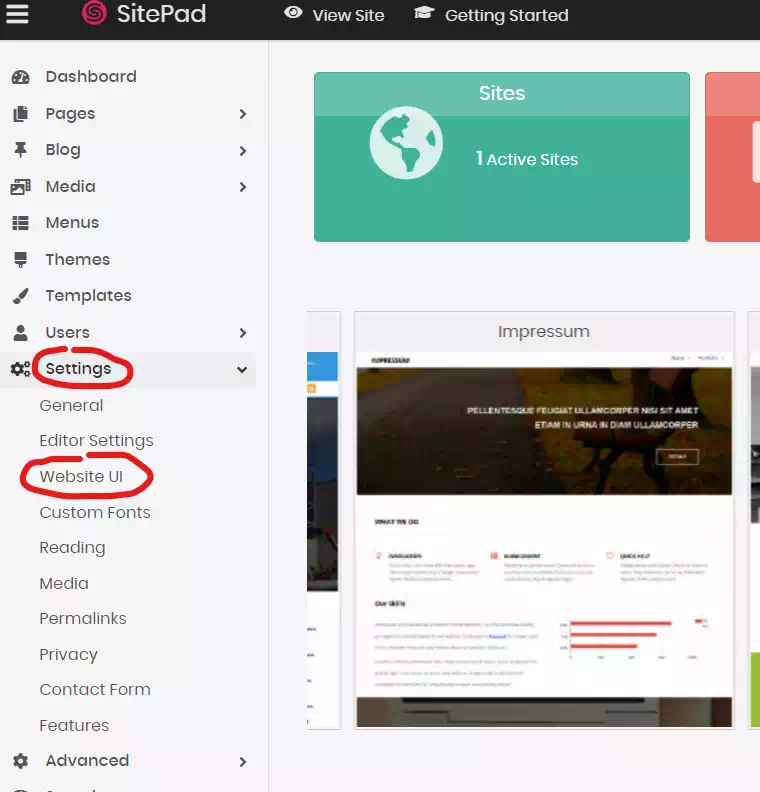Open Reading settings

[72, 548]
